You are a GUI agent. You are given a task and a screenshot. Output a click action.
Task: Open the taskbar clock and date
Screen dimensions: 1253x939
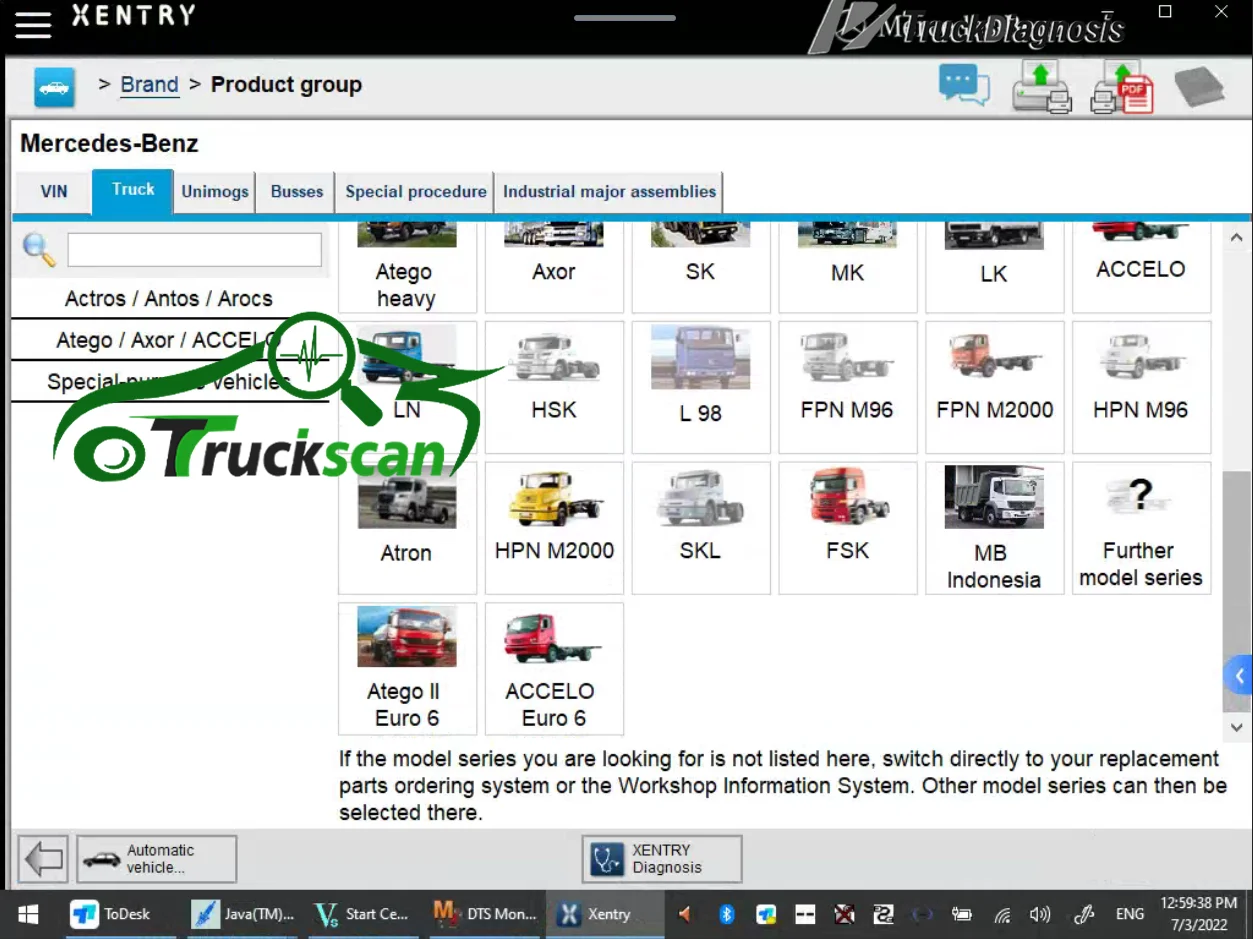(1200, 914)
